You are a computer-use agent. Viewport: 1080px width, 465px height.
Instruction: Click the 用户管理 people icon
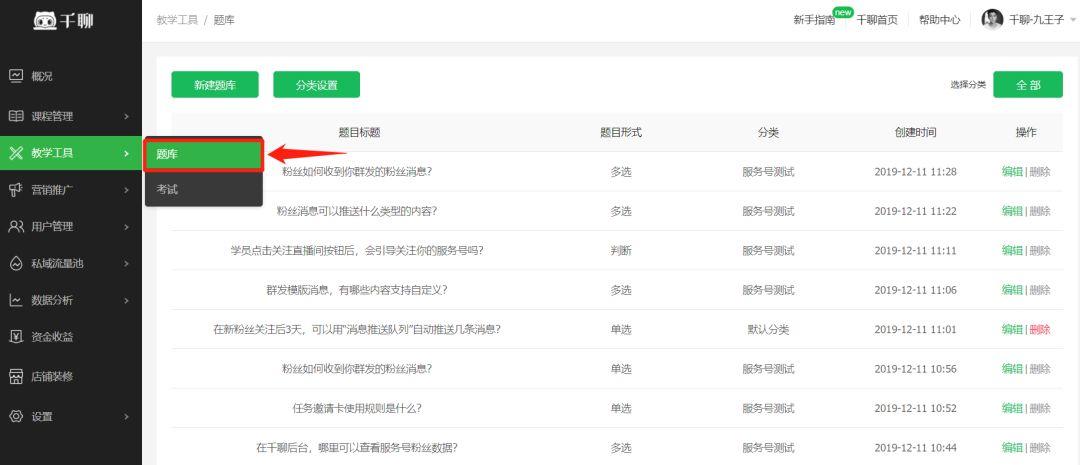[16, 227]
